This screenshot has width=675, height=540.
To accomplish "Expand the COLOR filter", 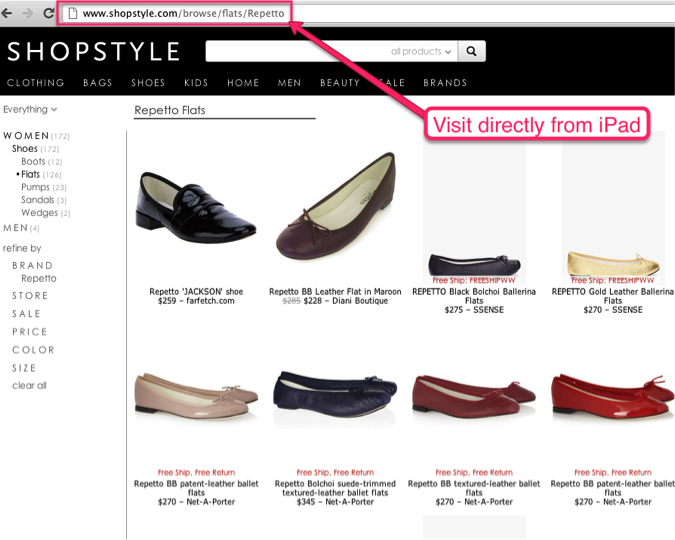I will 33,350.
